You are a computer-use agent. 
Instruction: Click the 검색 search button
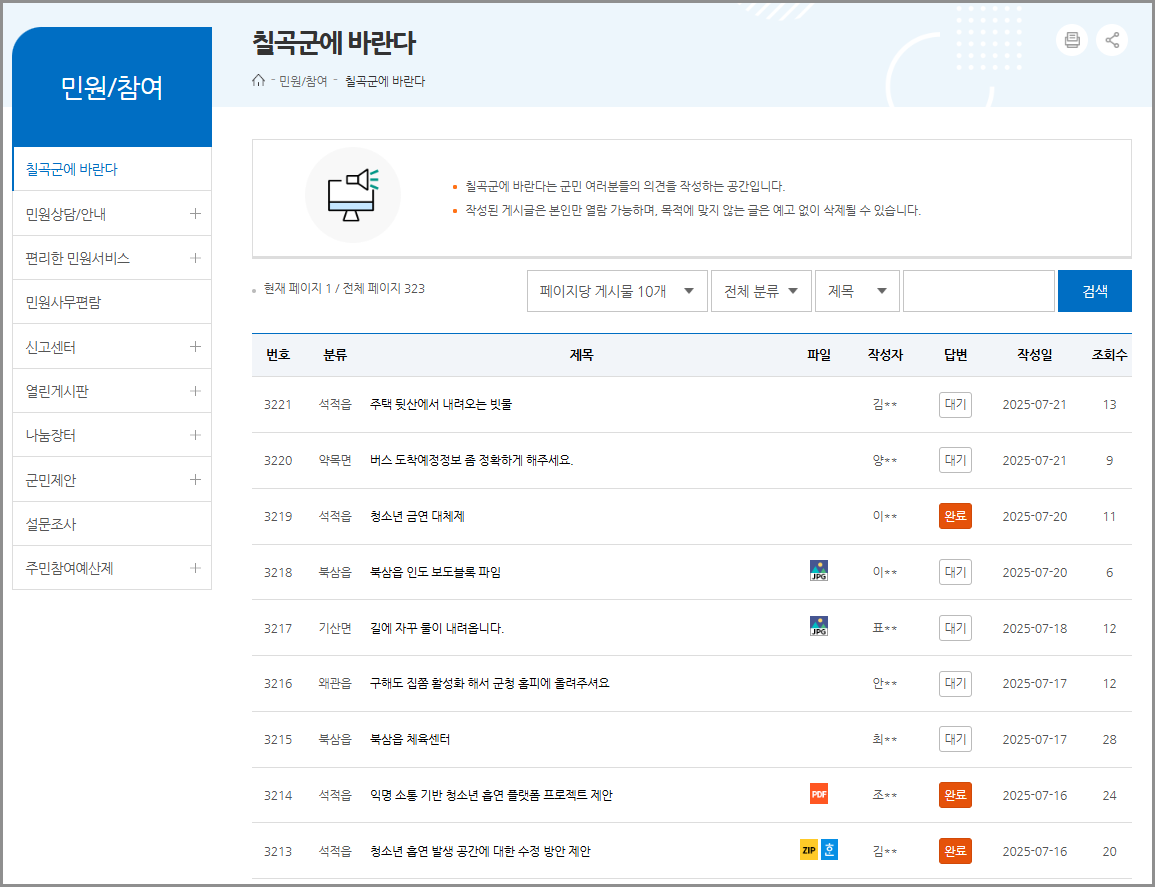pos(1094,290)
